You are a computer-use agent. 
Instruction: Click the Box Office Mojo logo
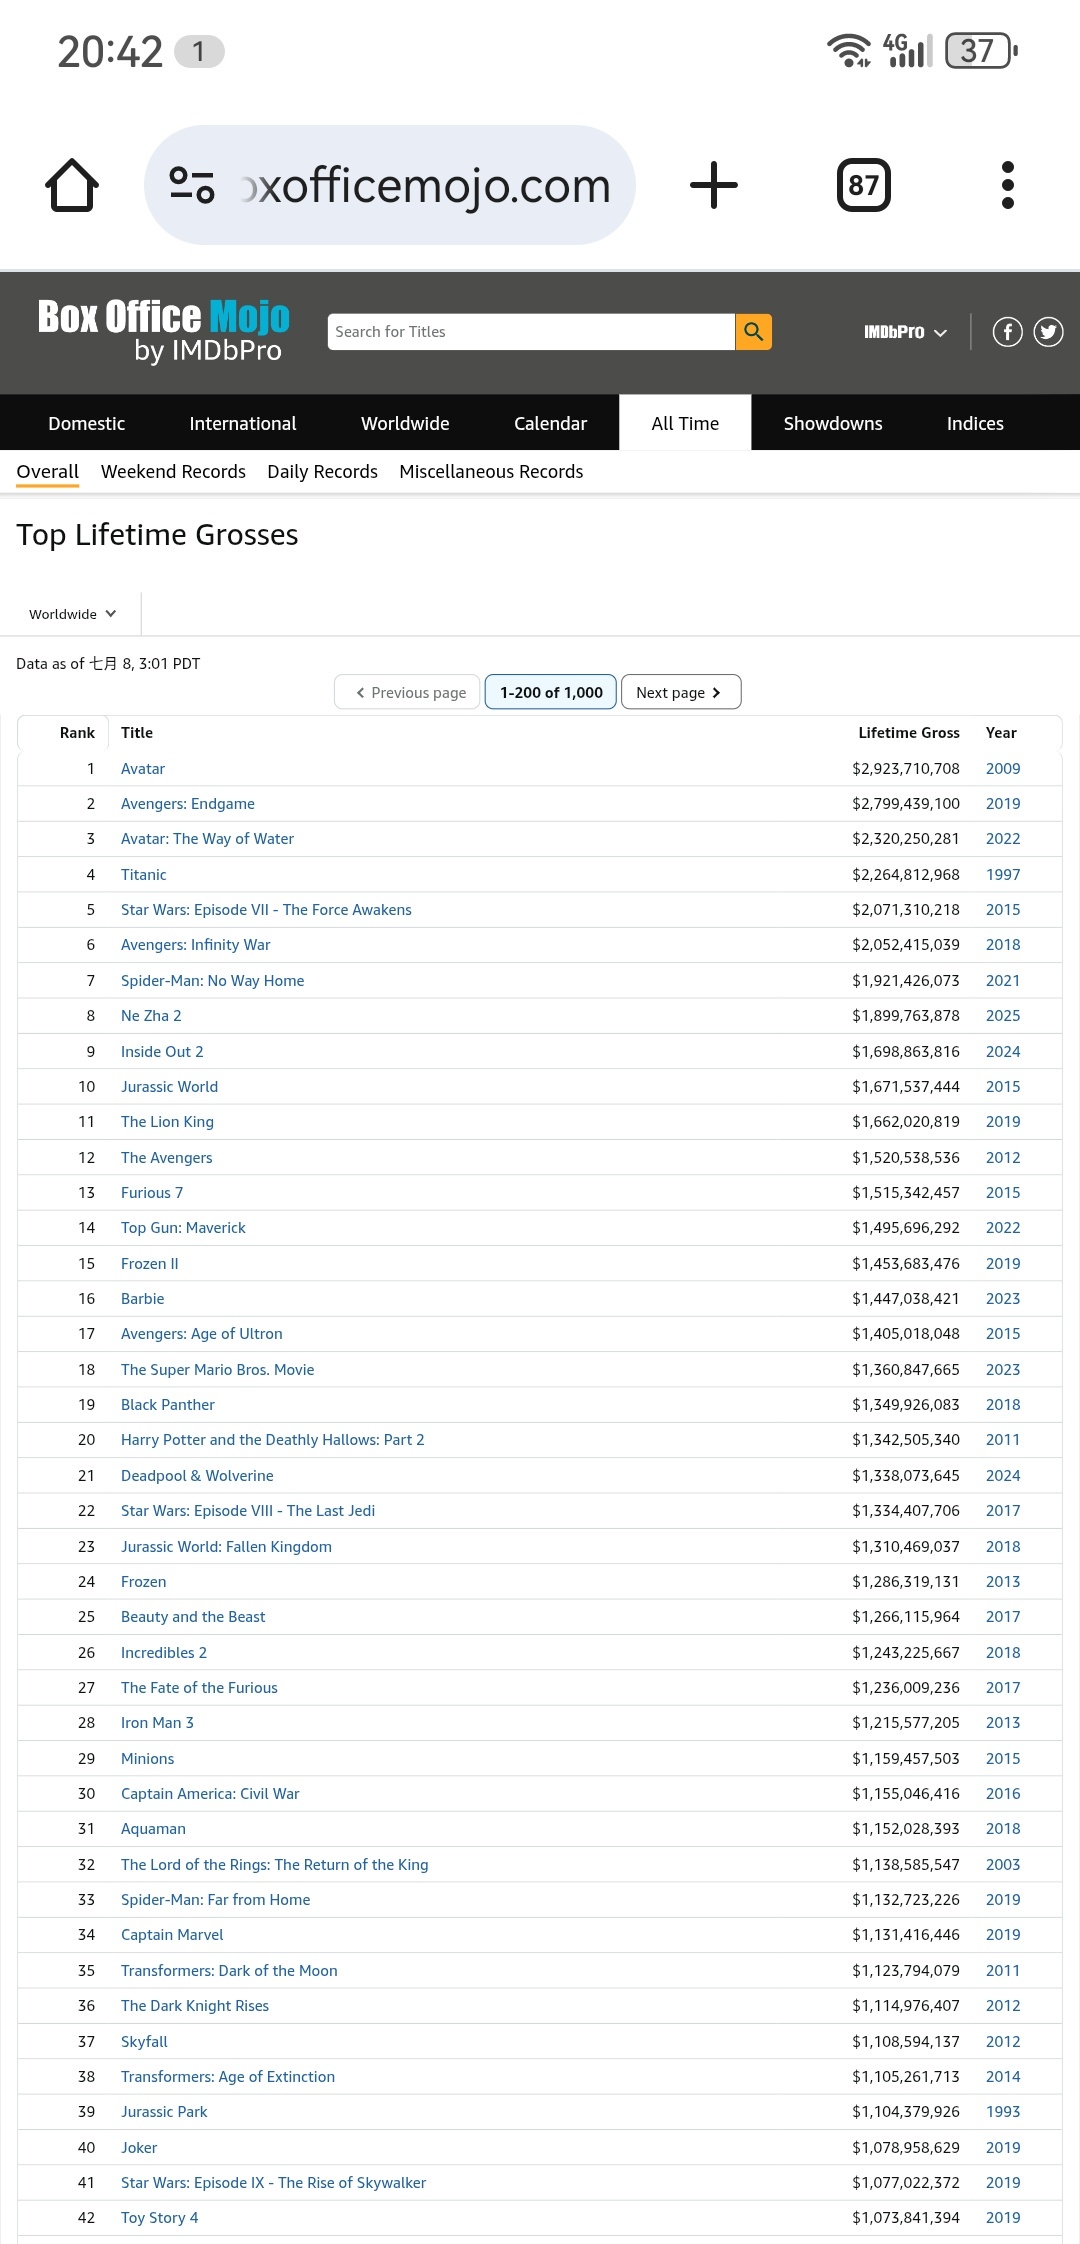click(x=163, y=330)
